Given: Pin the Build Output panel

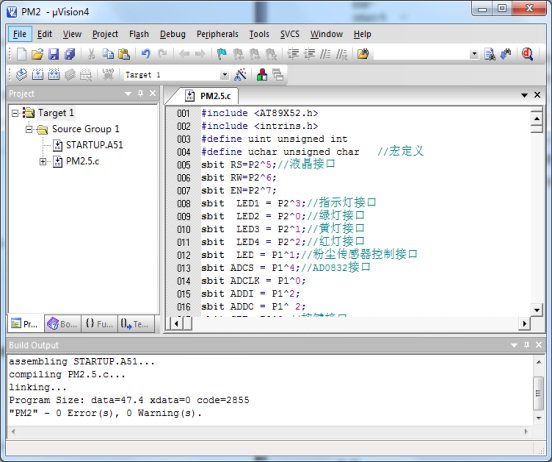Looking at the screenshot, I should coord(526,345).
